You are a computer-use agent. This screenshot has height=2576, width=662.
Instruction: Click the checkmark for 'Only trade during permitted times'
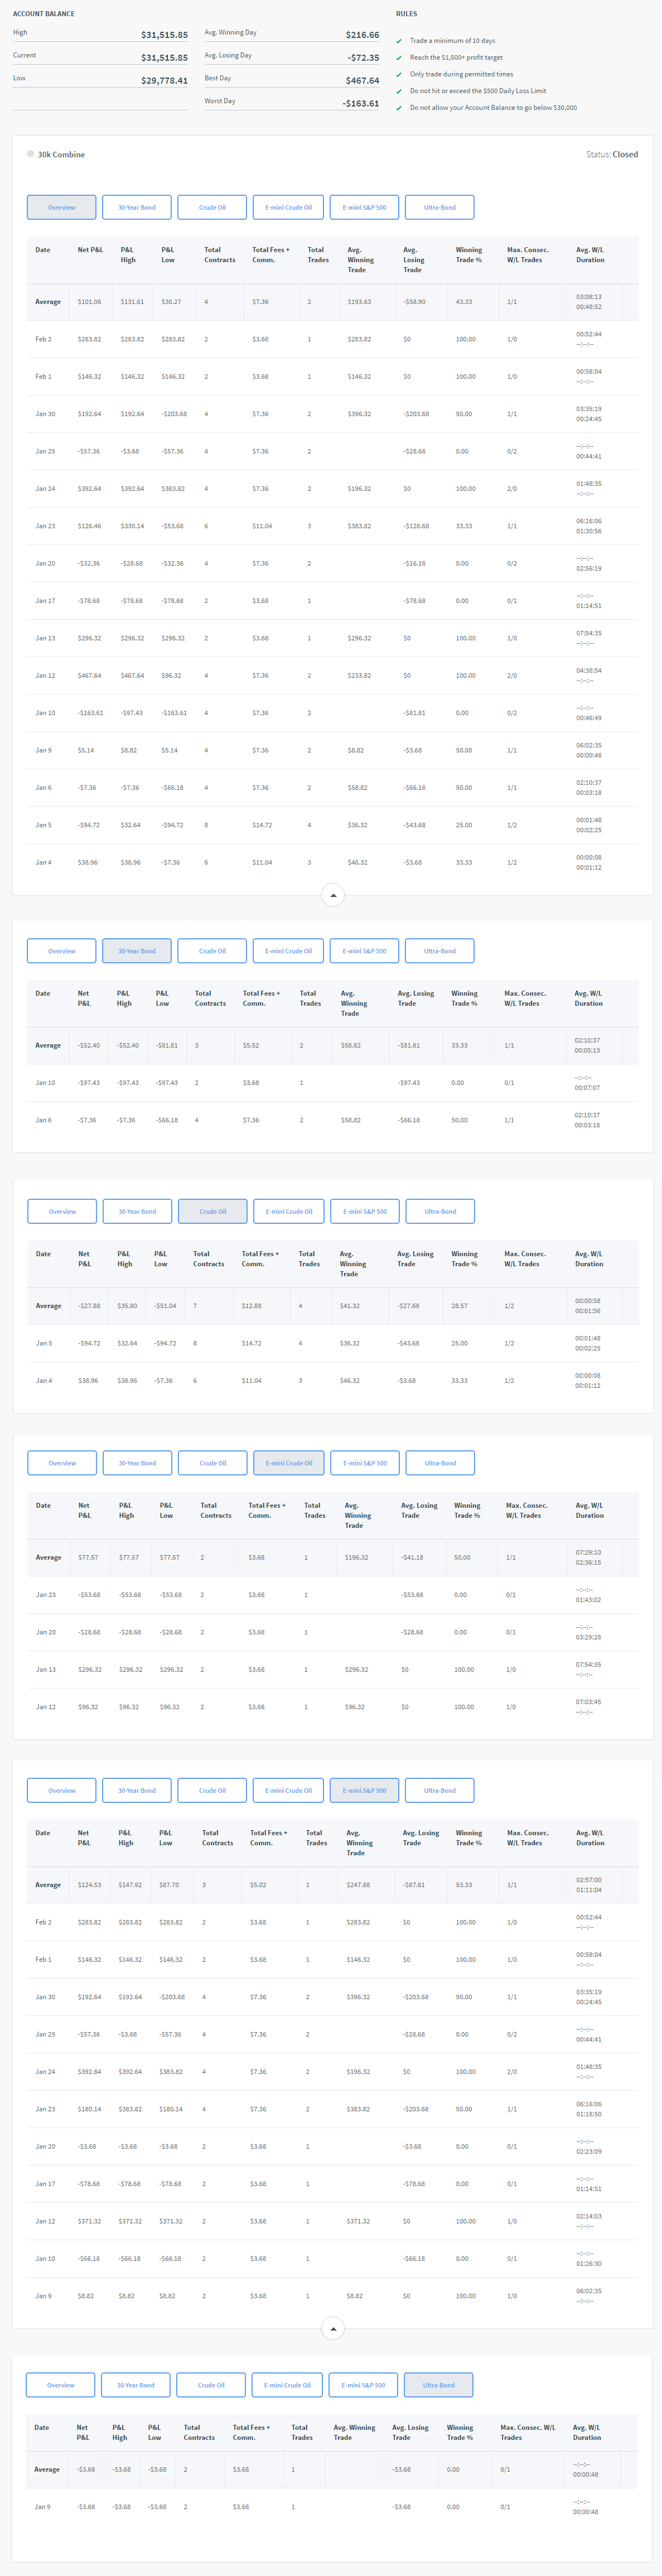(x=399, y=75)
